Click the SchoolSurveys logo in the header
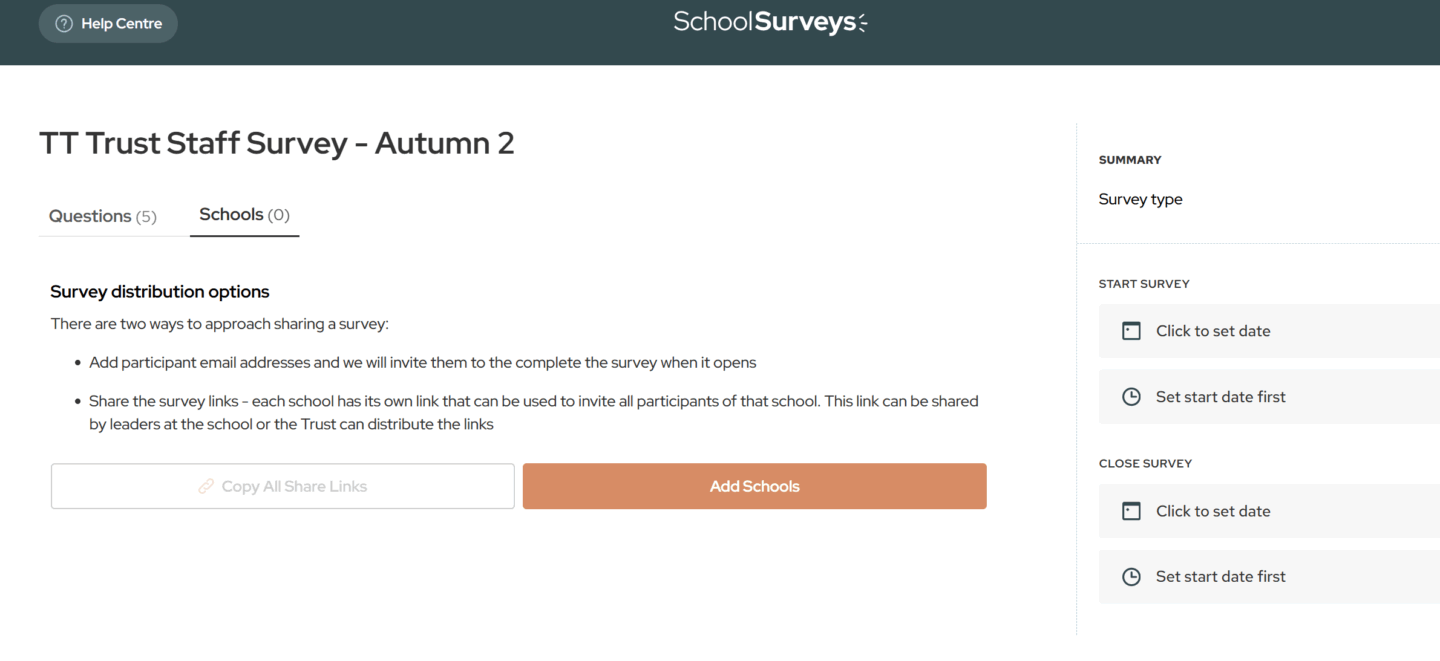 coord(770,22)
